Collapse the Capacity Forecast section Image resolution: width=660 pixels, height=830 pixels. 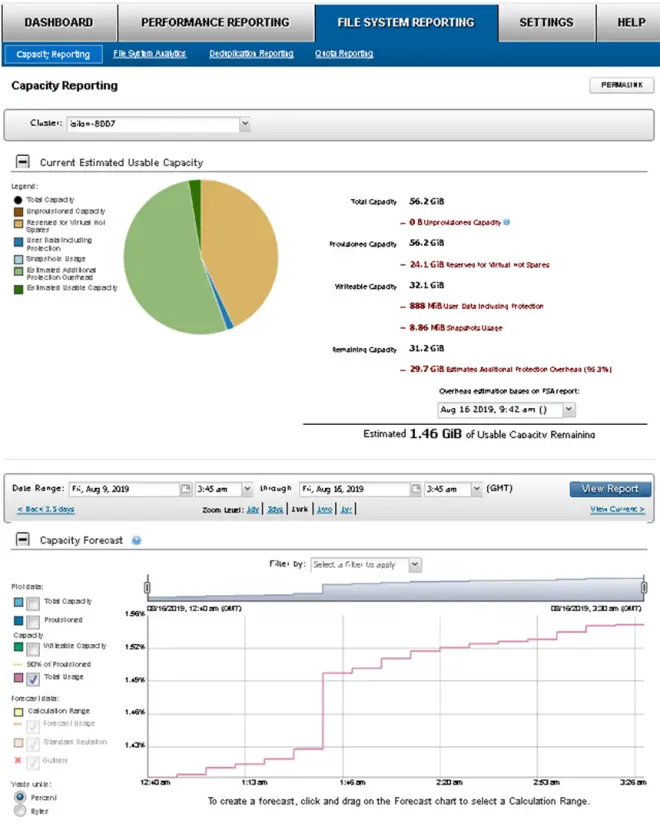23,539
